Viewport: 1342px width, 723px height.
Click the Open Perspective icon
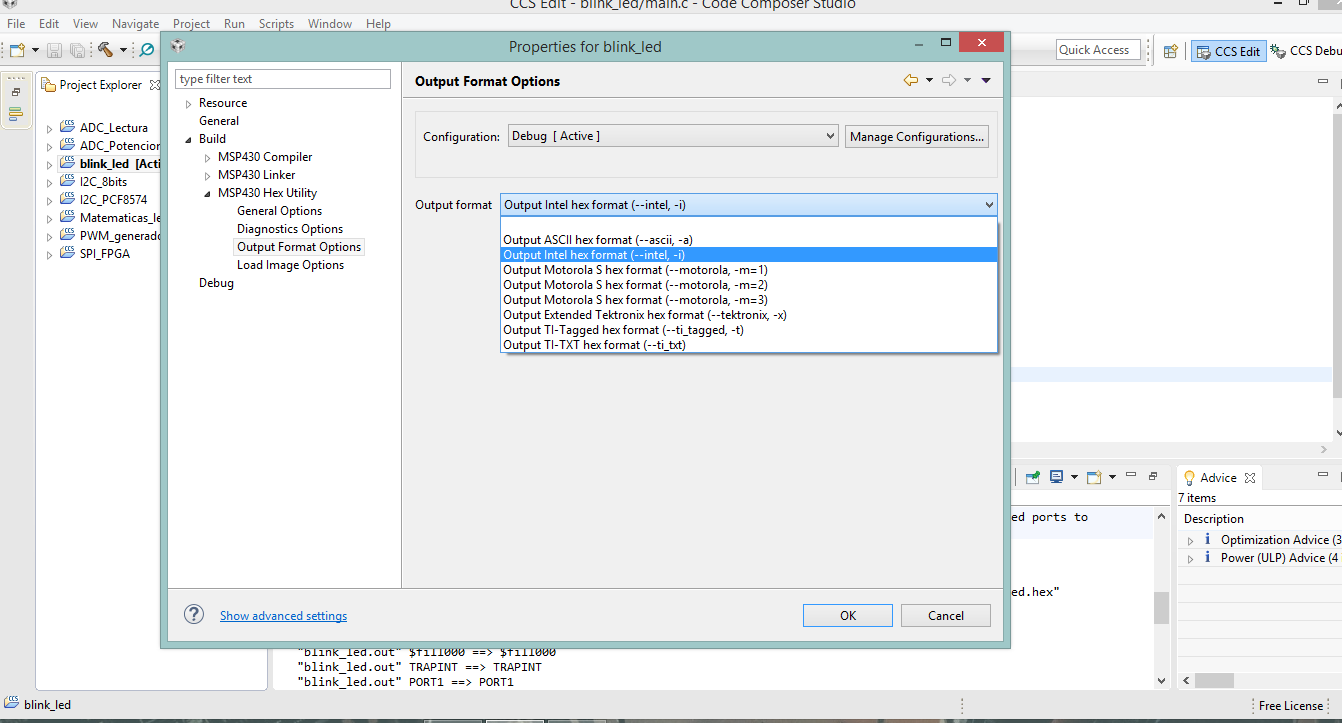1170,51
